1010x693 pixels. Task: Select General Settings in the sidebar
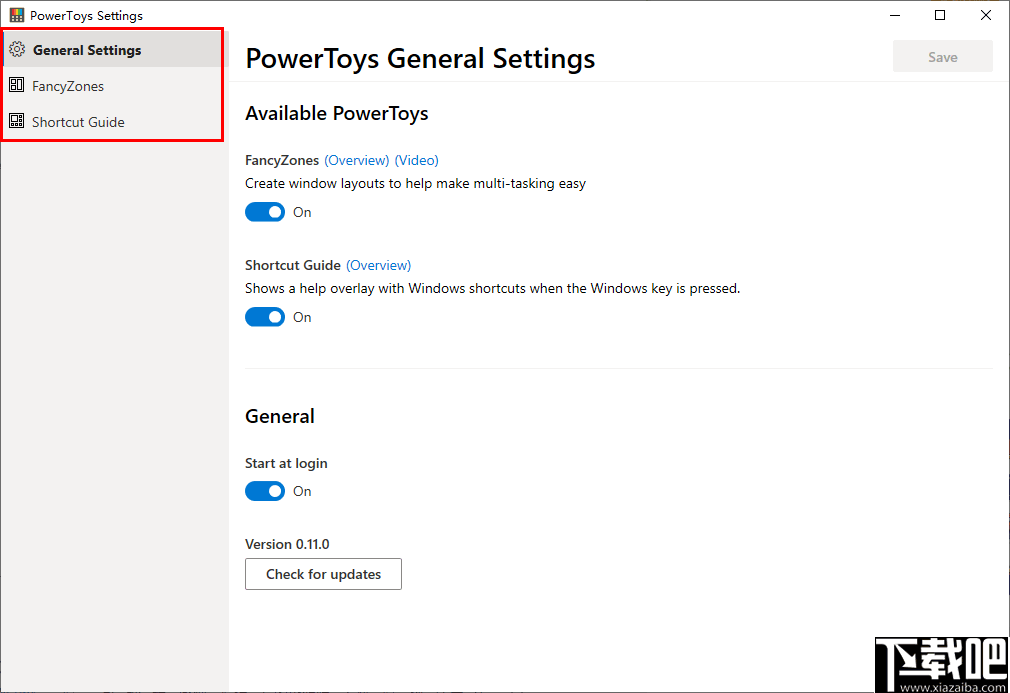coord(86,49)
